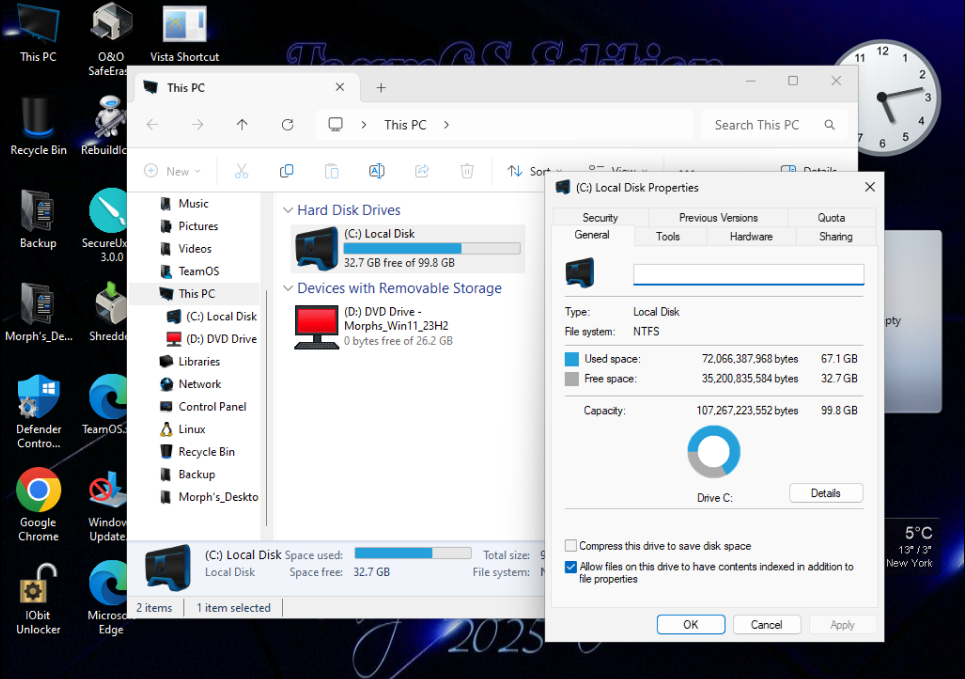
Task: Click the drive label text field
Action: [748, 275]
